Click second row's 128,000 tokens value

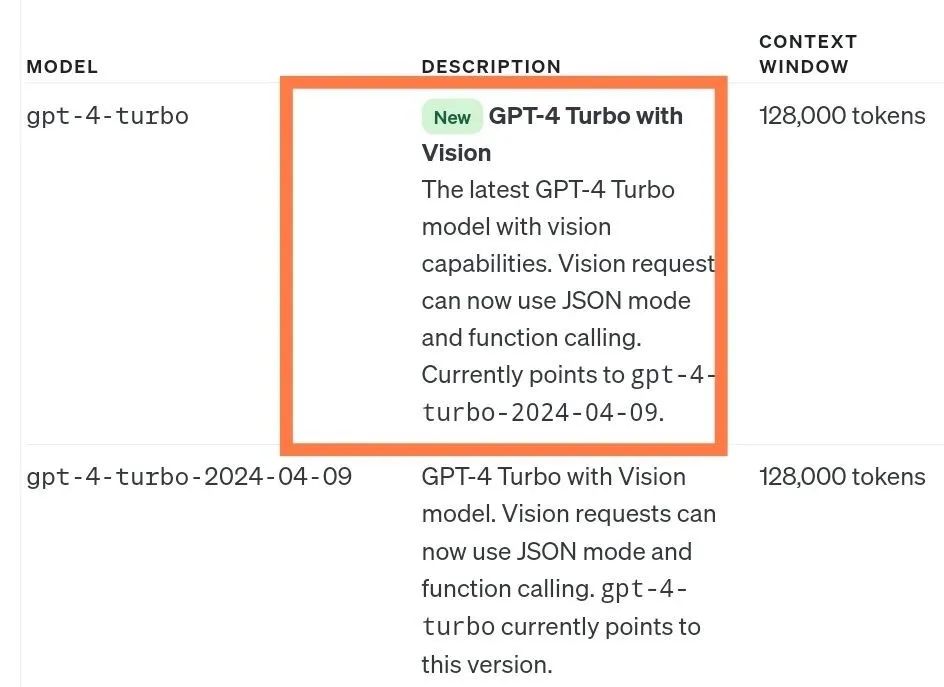(x=842, y=476)
